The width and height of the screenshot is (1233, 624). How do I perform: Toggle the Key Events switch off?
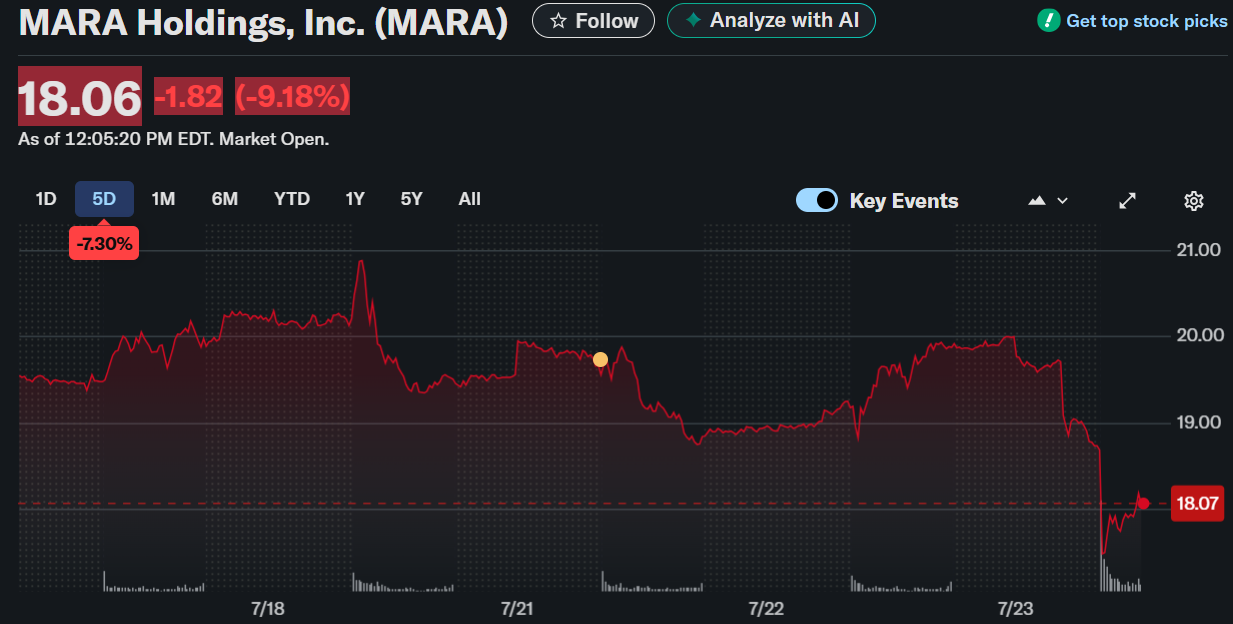point(817,200)
